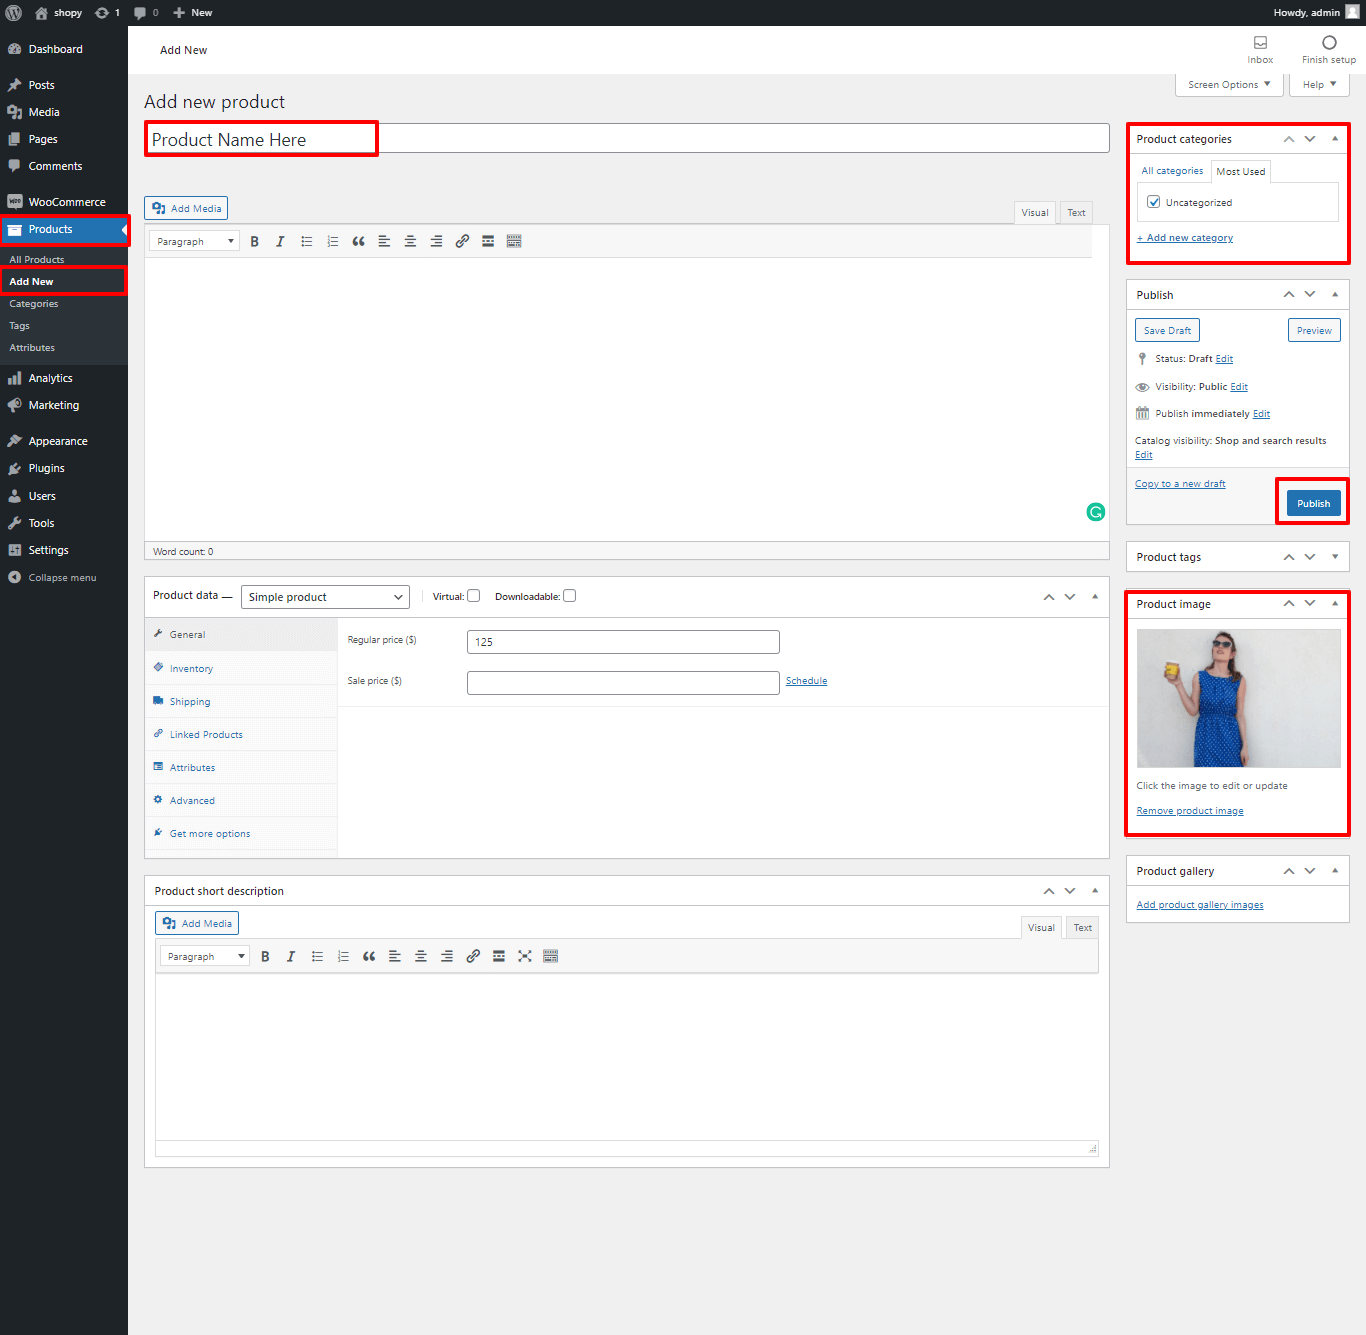The height and width of the screenshot is (1335, 1366).
Task: Open the Simple product type dropdown
Action: pyautogui.click(x=325, y=597)
